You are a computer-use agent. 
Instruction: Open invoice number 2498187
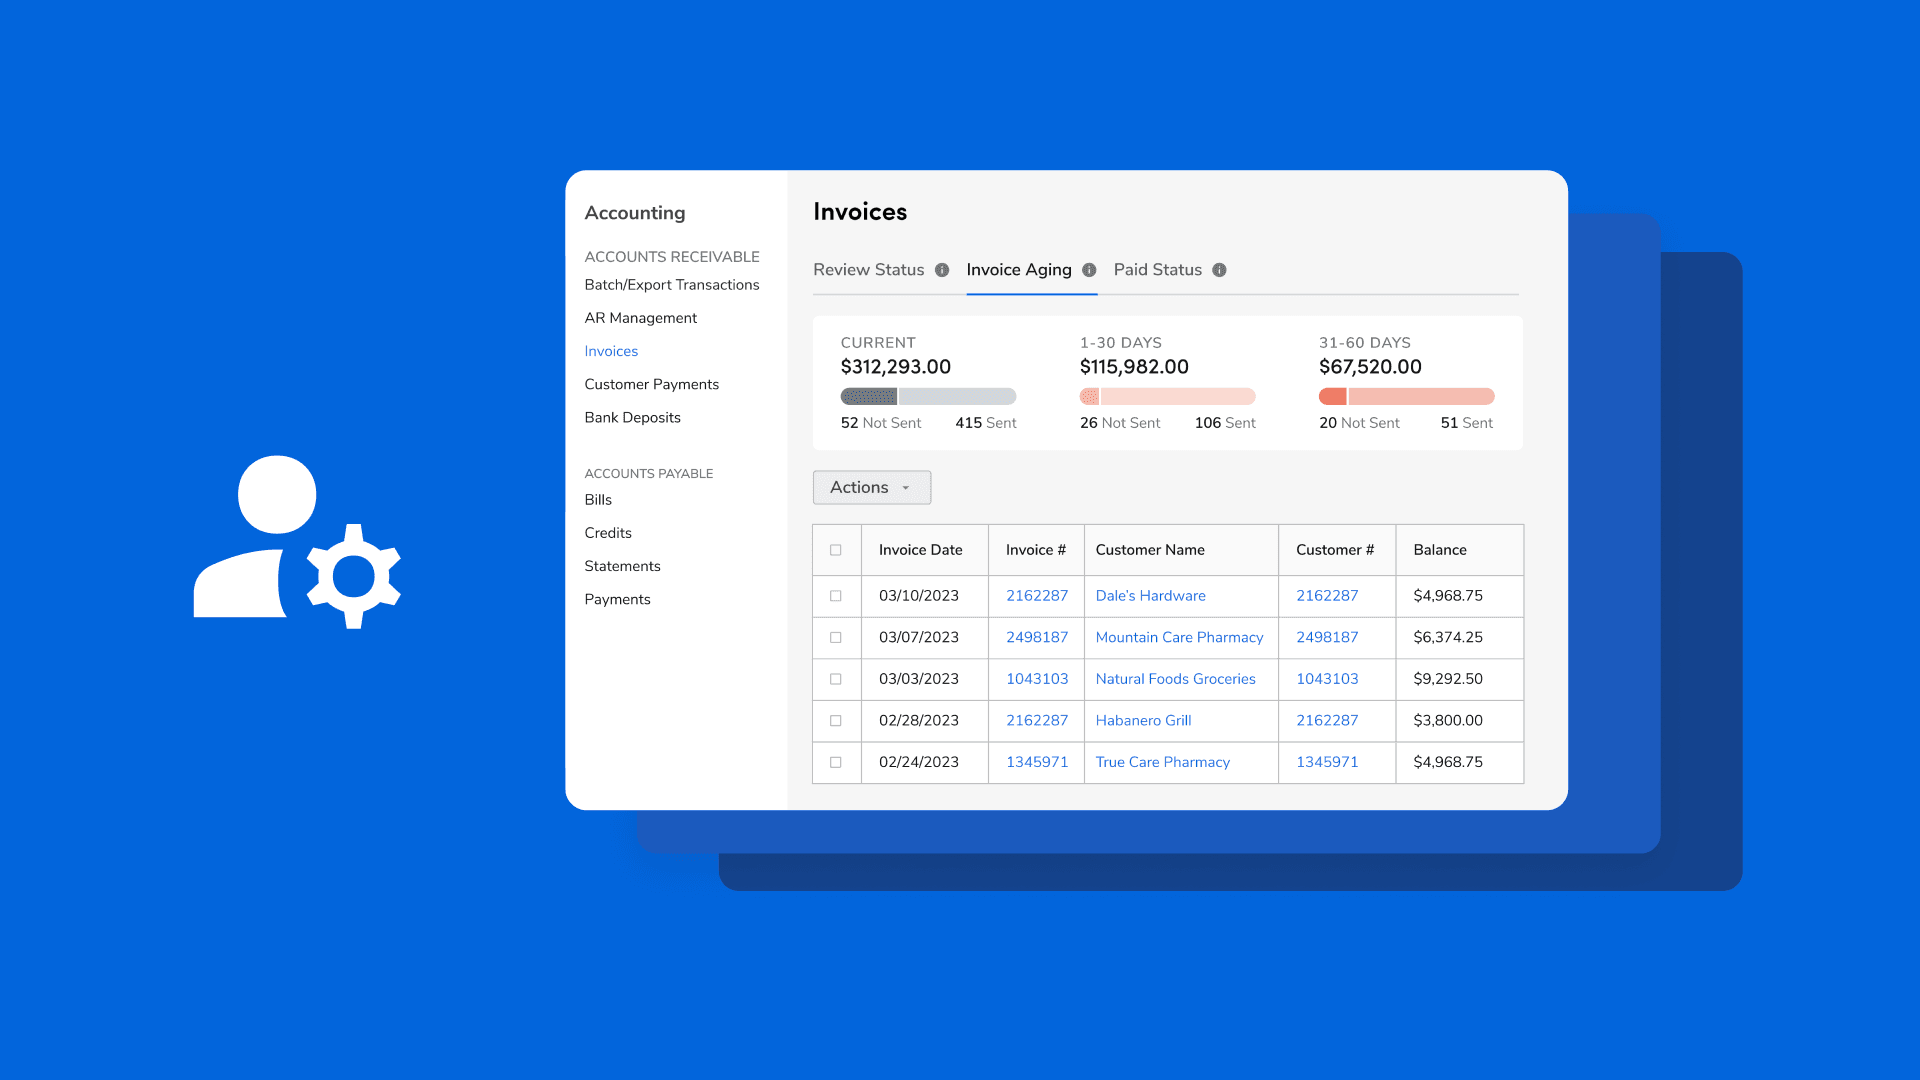click(1036, 637)
